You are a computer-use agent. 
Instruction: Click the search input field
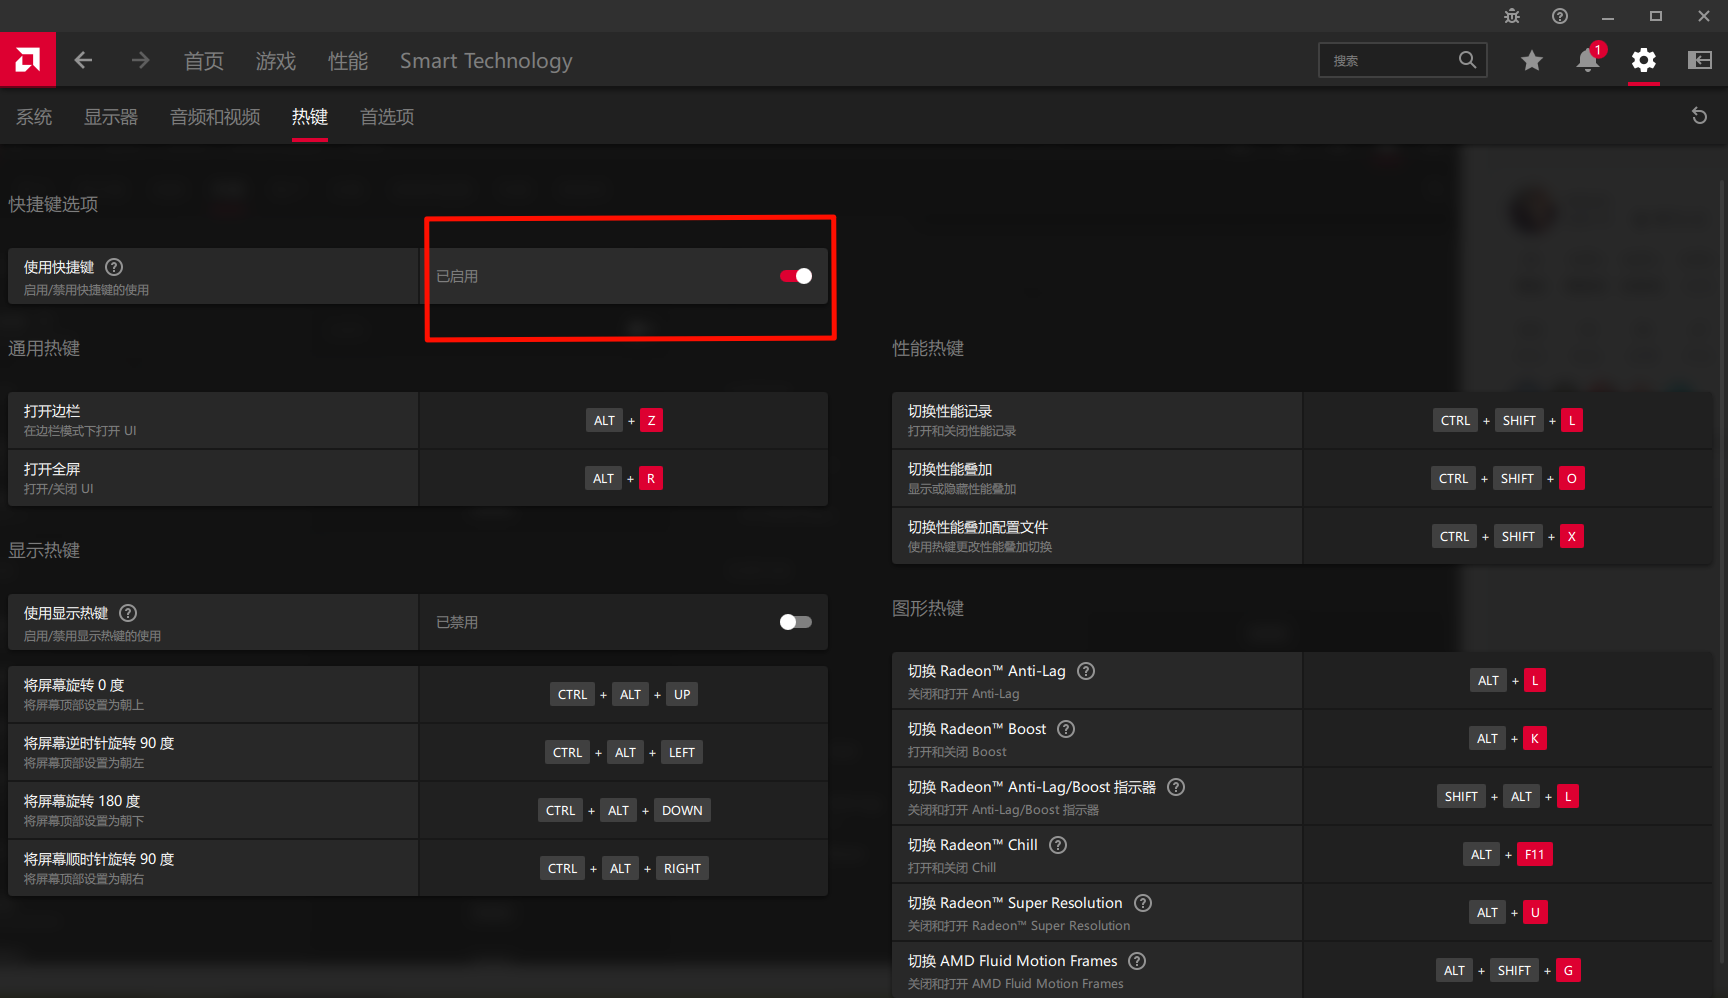(x=1390, y=61)
